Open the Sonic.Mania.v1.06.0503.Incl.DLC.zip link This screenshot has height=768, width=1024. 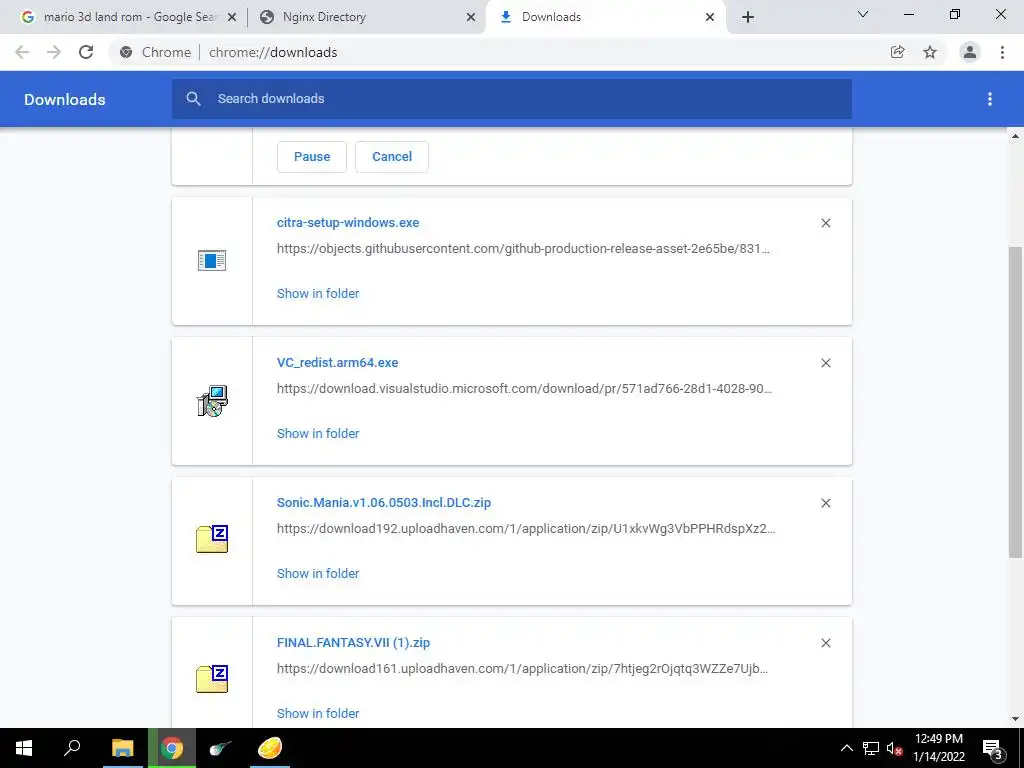[x=384, y=503]
